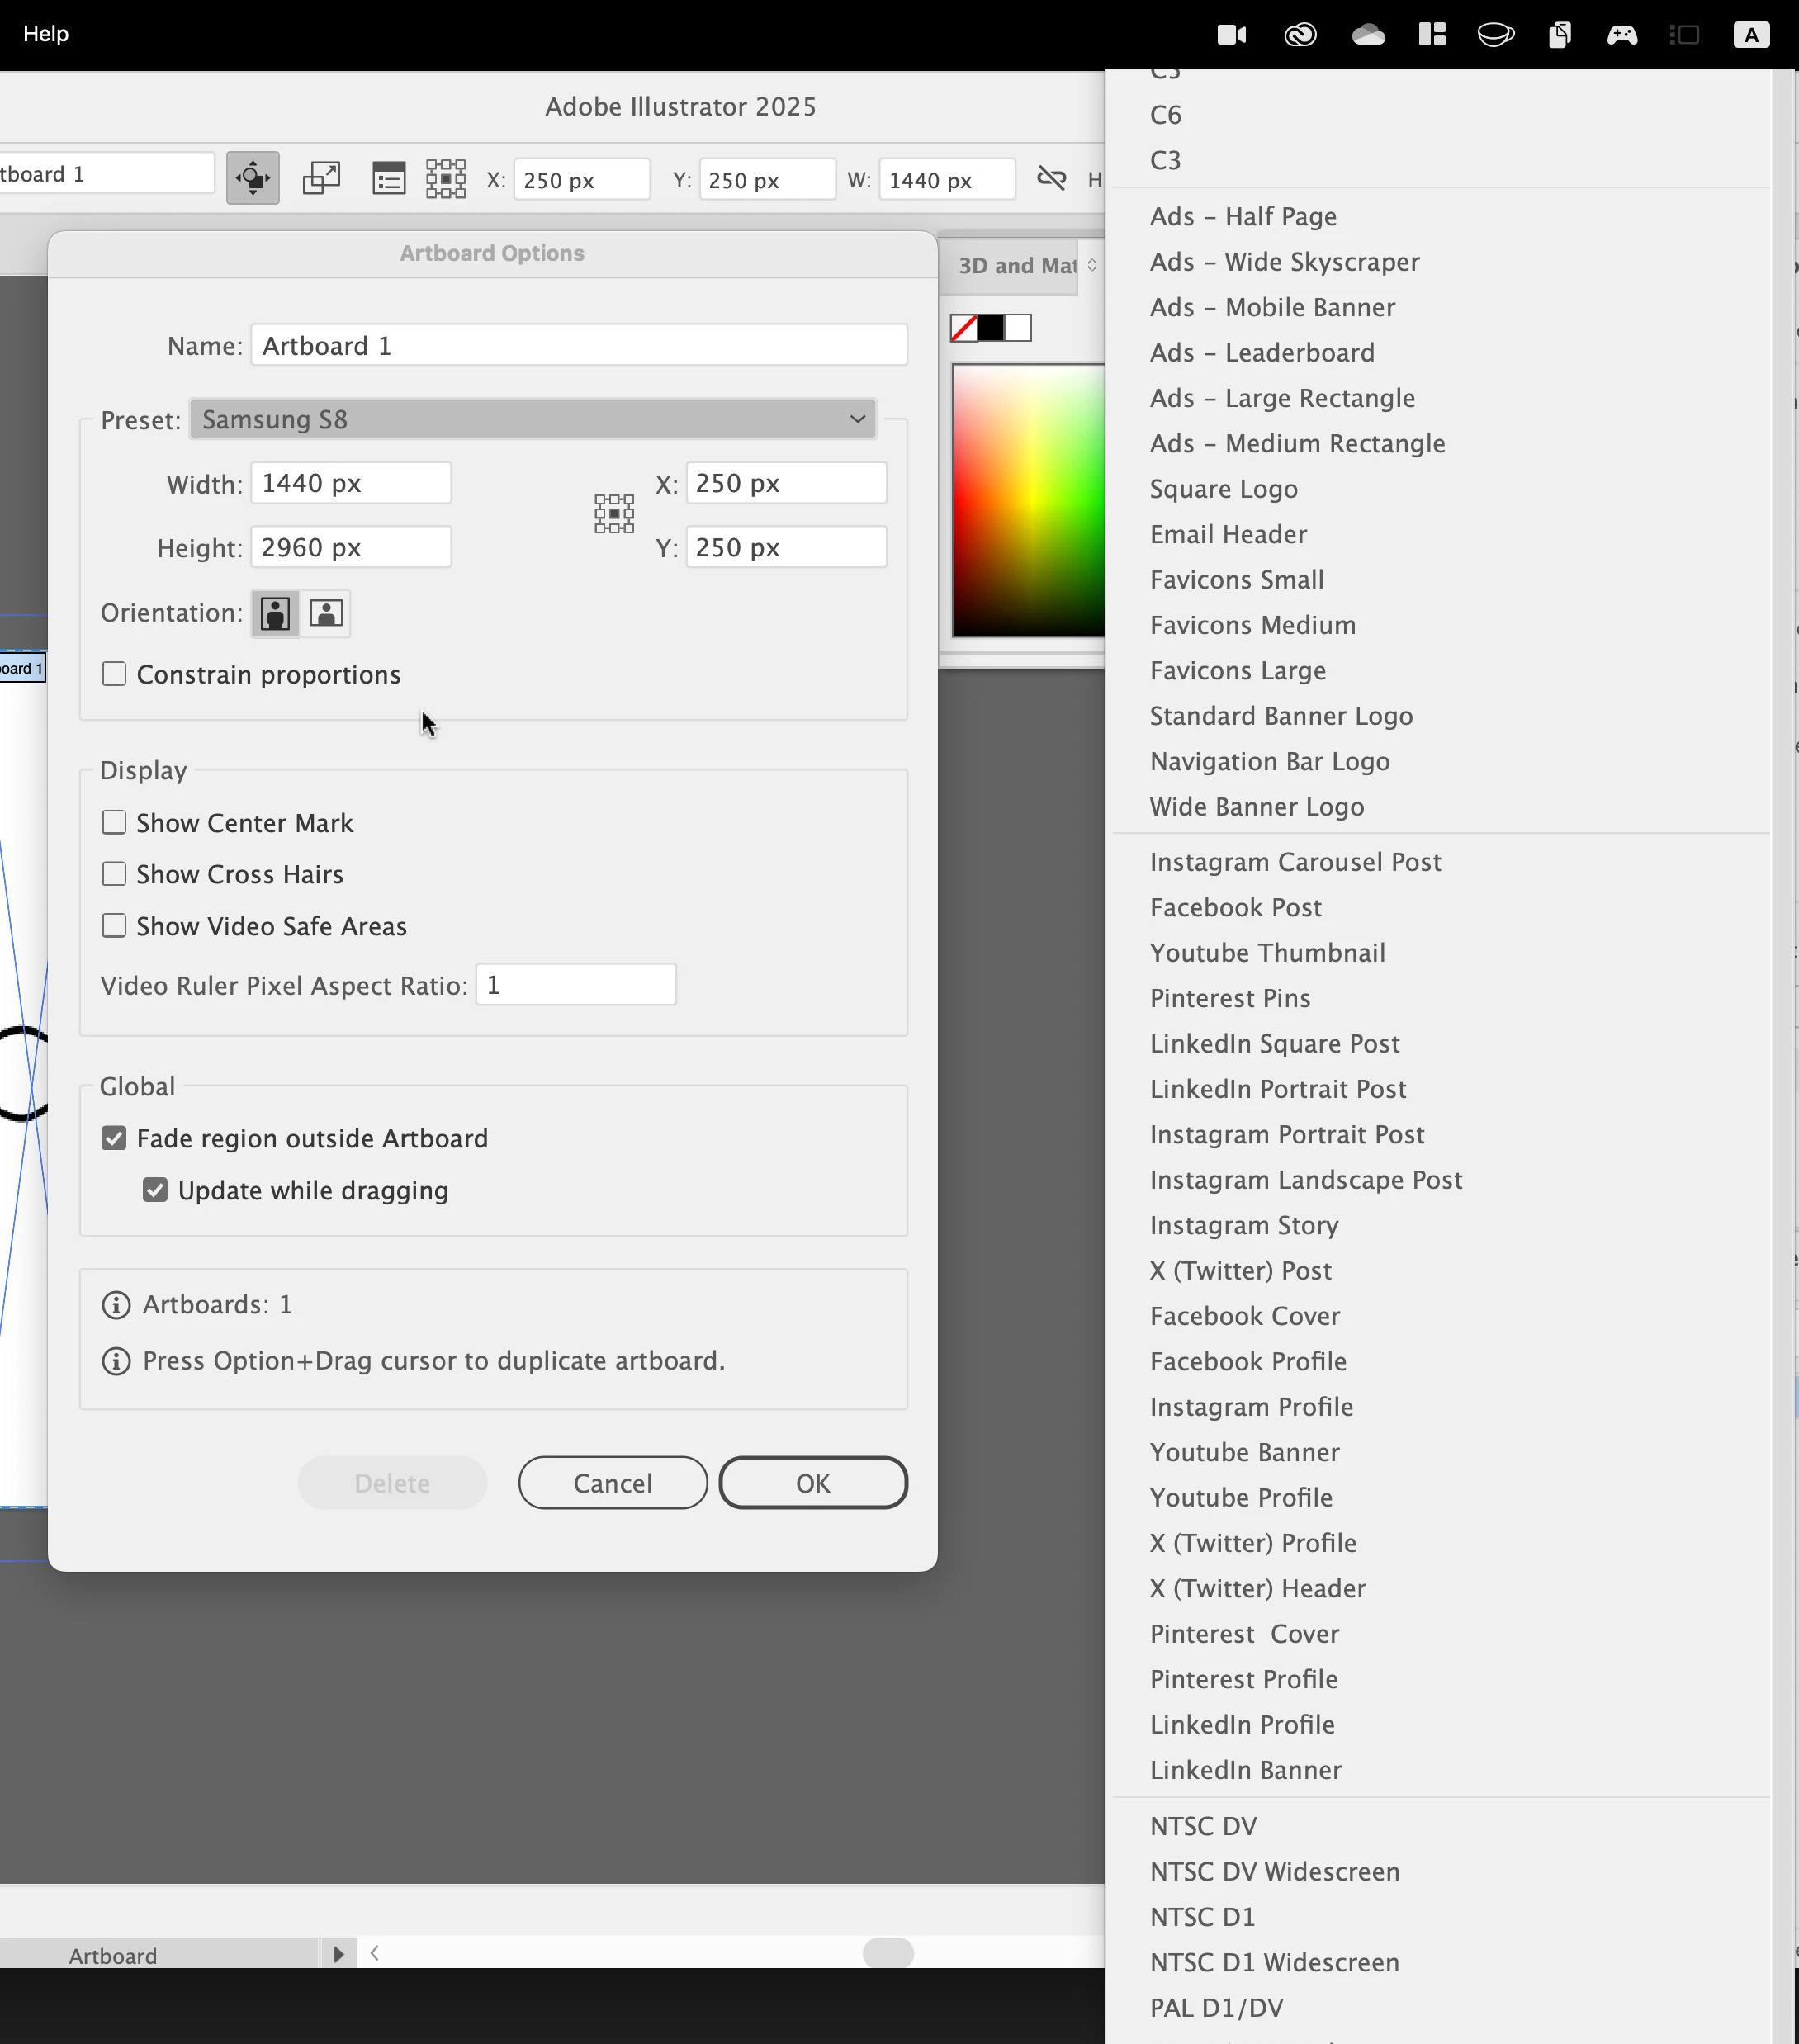Image resolution: width=1799 pixels, height=2044 pixels.
Task: Click the status bar Artboard arrow popup
Action: [x=338, y=1954]
